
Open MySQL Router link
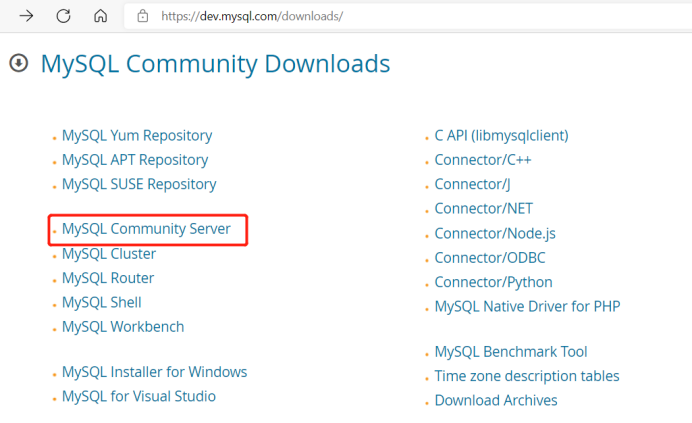(108, 278)
